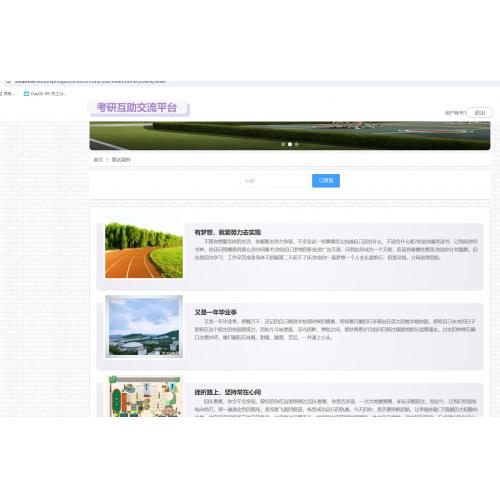Open the stadium landscape article thumbnail
The height and width of the screenshot is (500, 500).
[x=144, y=327]
